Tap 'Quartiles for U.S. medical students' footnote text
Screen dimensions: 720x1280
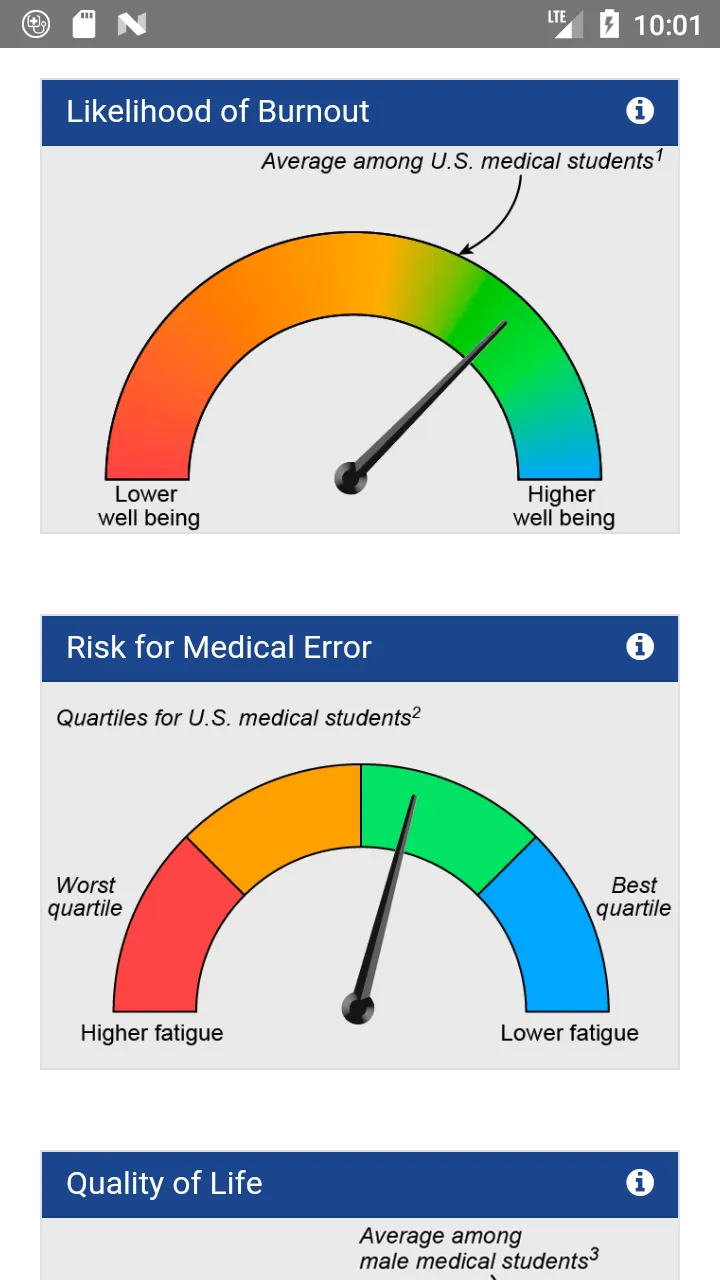[238, 717]
